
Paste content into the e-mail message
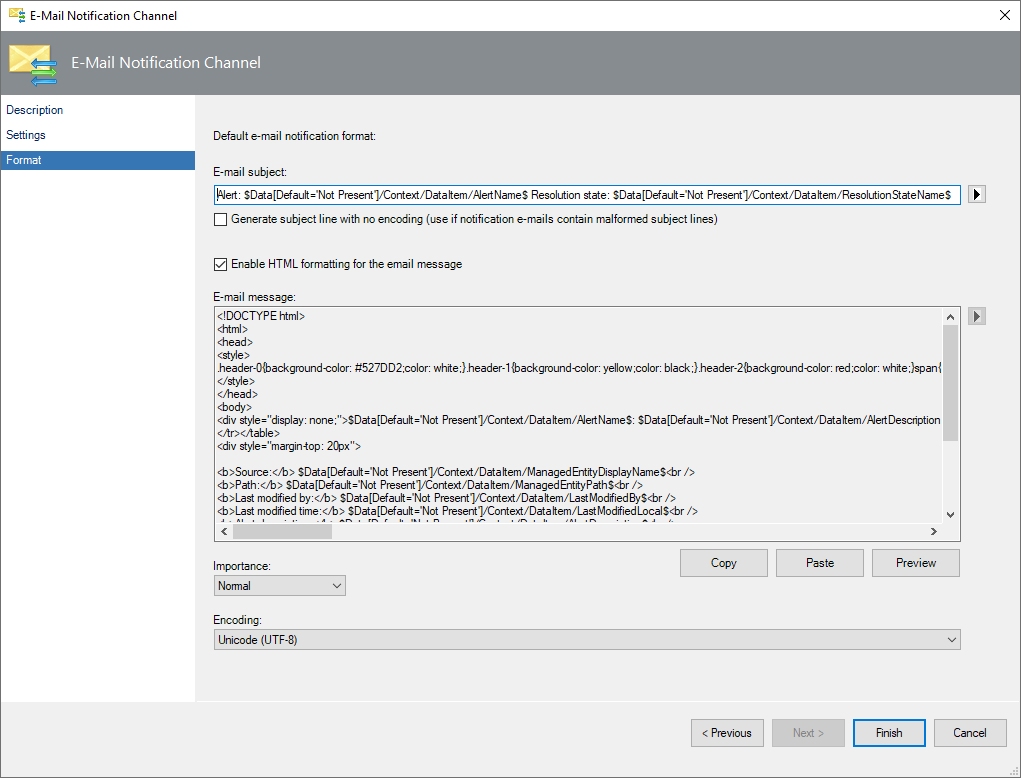point(819,562)
